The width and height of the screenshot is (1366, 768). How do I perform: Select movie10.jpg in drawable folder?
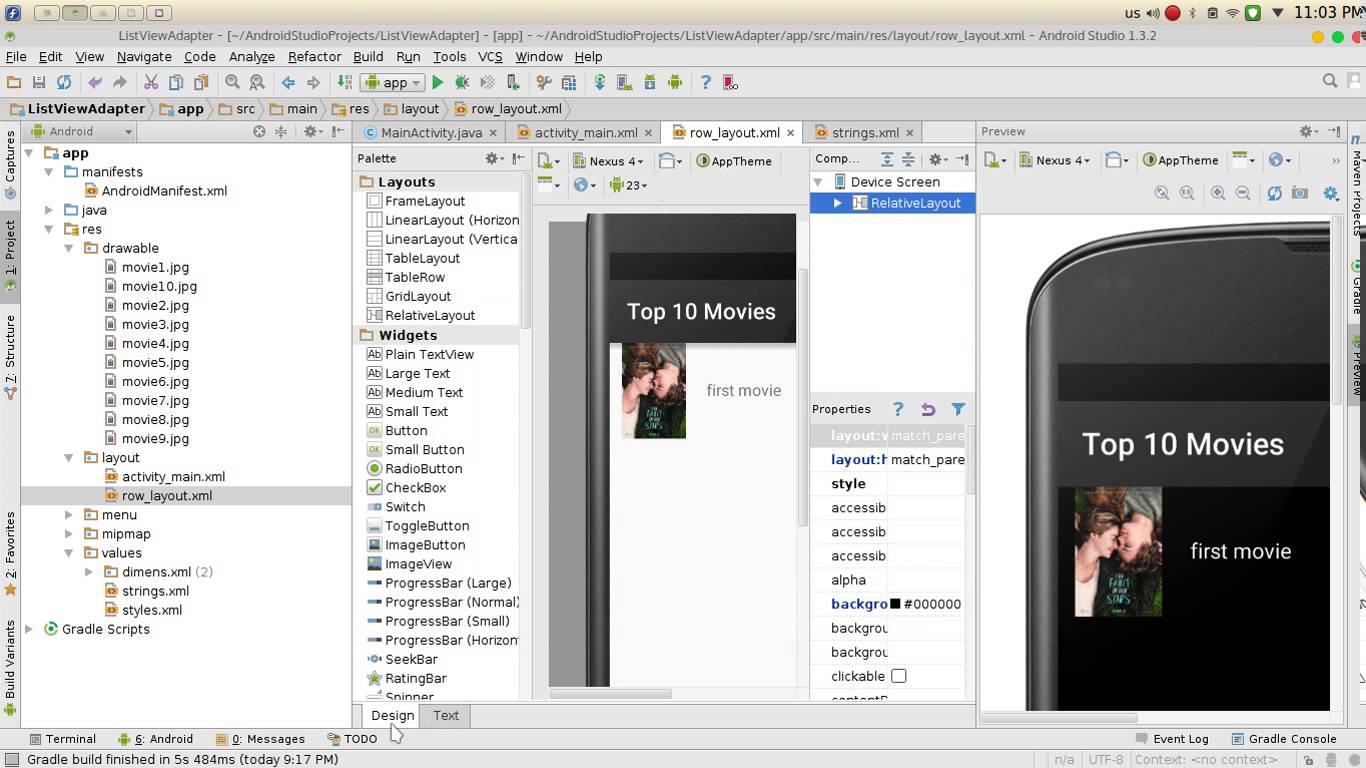pyautogui.click(x=151, y=286)
